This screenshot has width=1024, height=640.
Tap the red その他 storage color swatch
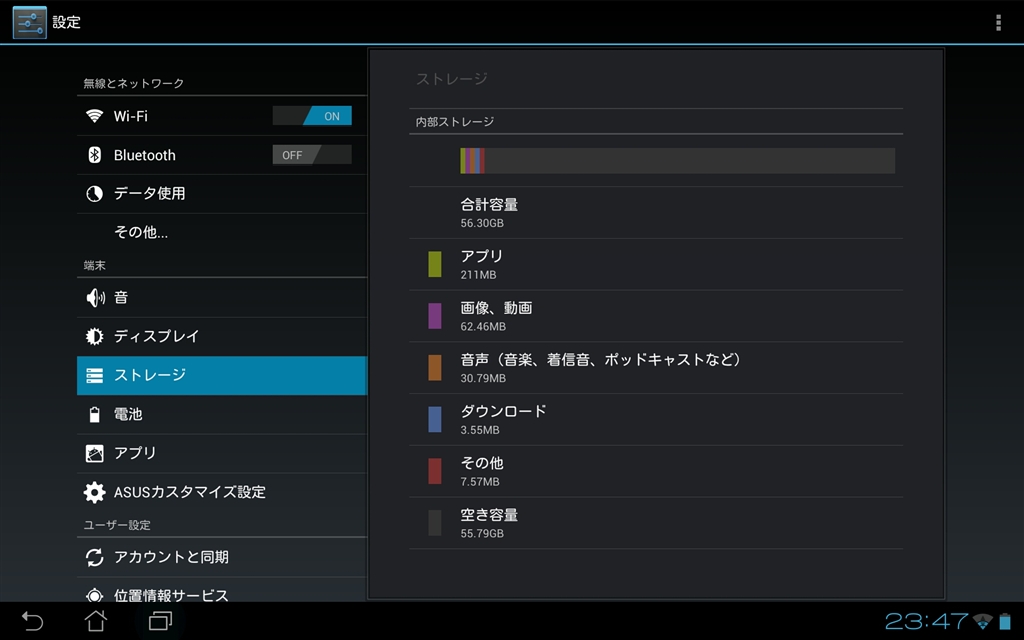click(435, 471)
